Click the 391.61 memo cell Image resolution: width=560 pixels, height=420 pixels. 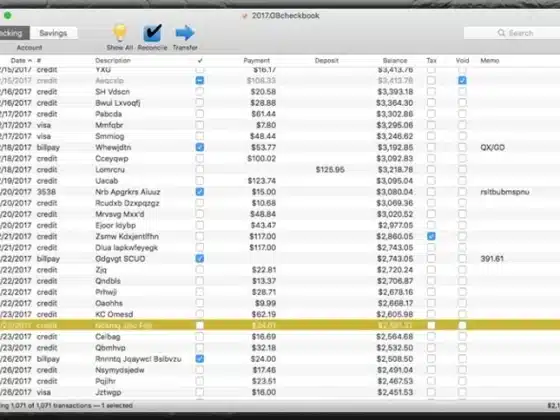(492, 259)
